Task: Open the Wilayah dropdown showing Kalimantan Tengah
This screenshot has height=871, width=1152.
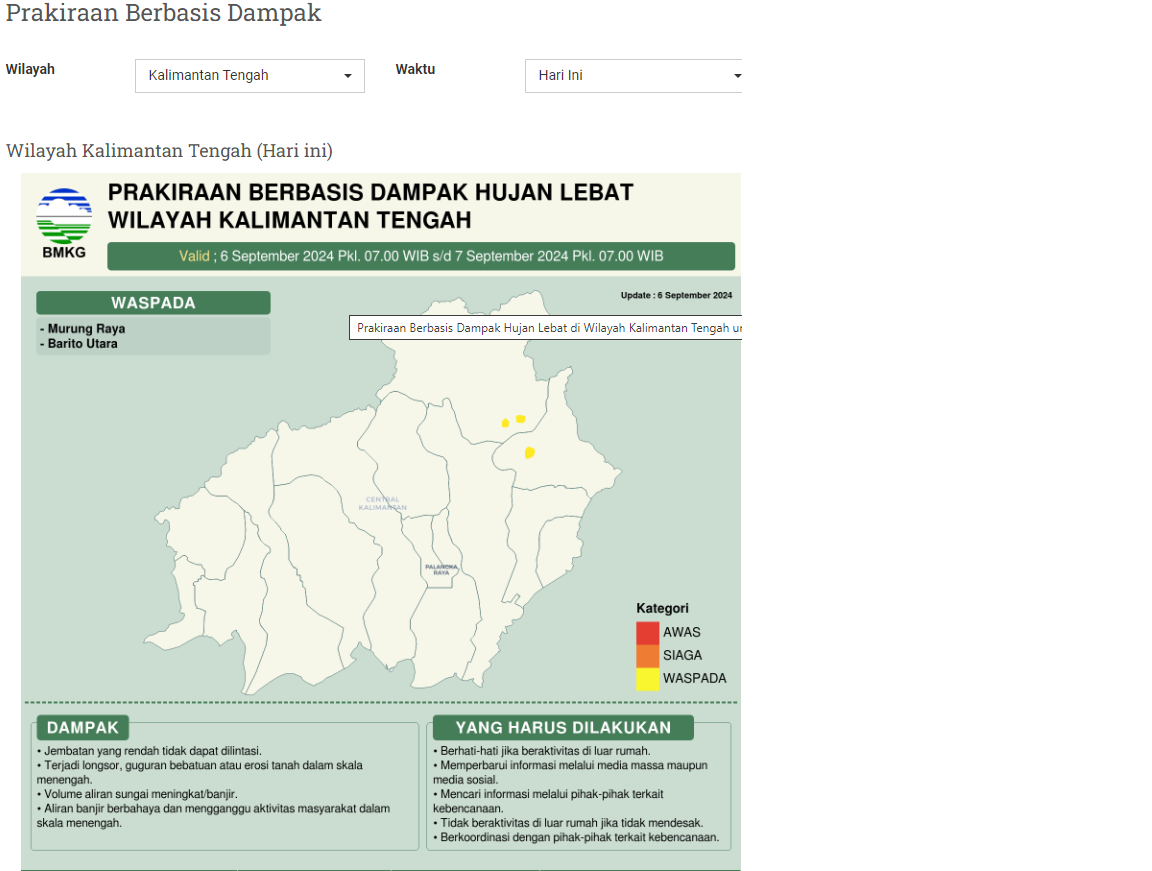Action: (x=250, y=76)
